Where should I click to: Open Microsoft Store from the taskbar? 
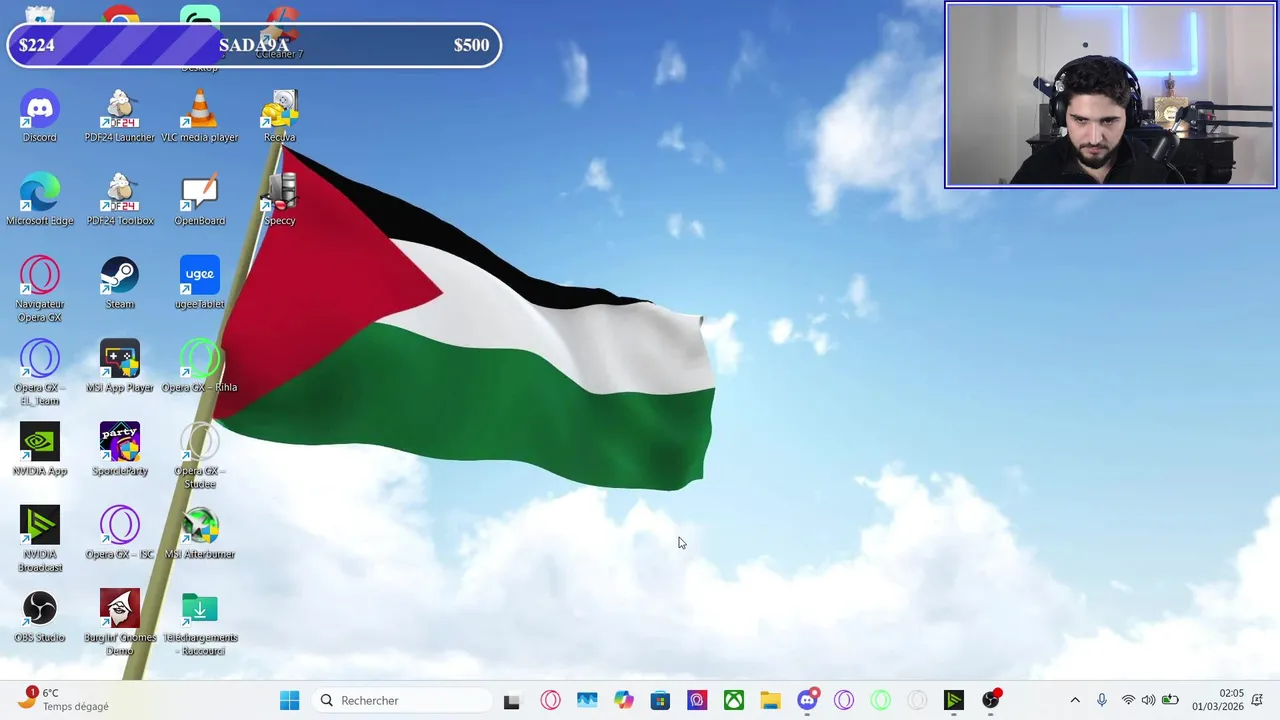[x=660, y=700]
